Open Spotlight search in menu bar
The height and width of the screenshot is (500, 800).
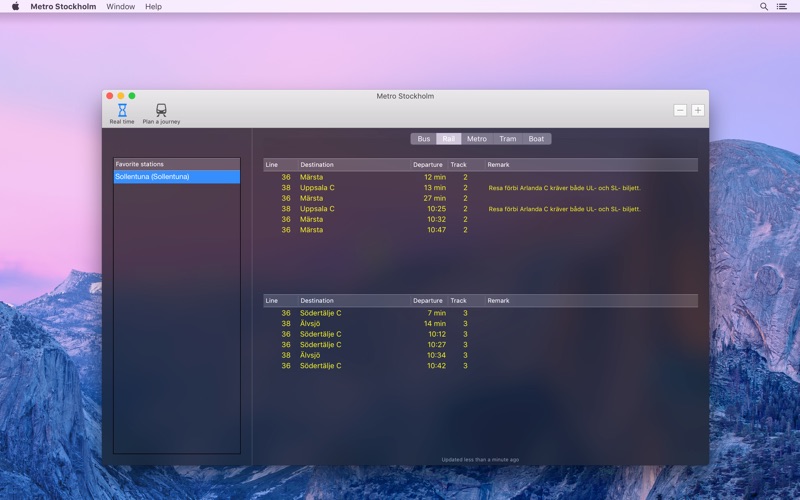(x=764, y=6)
